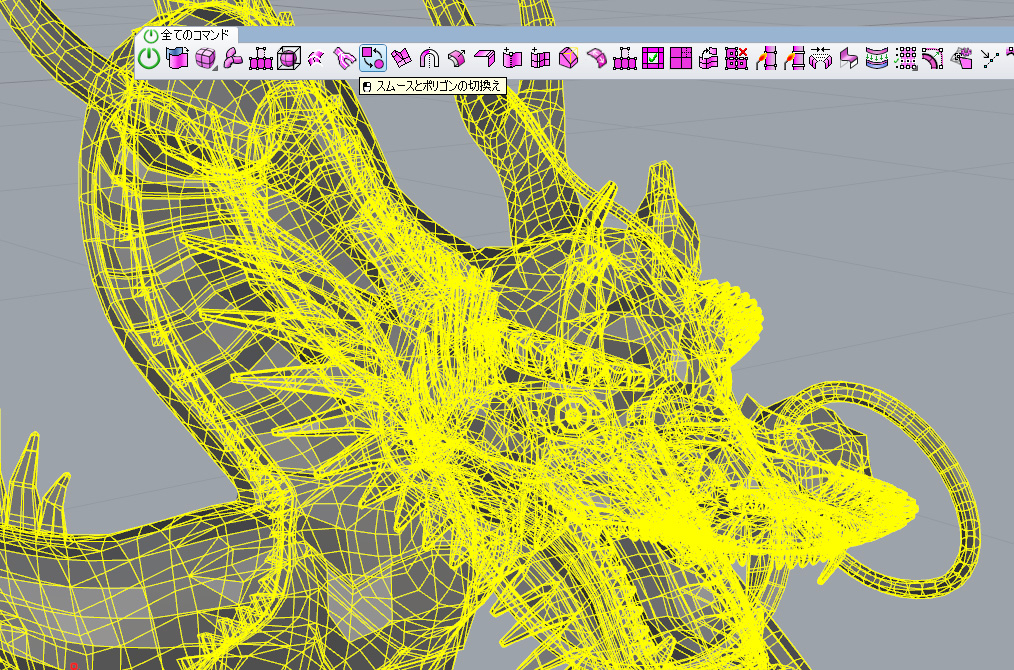
Task: Click the delete points red X icon
Action: point(737,58)
